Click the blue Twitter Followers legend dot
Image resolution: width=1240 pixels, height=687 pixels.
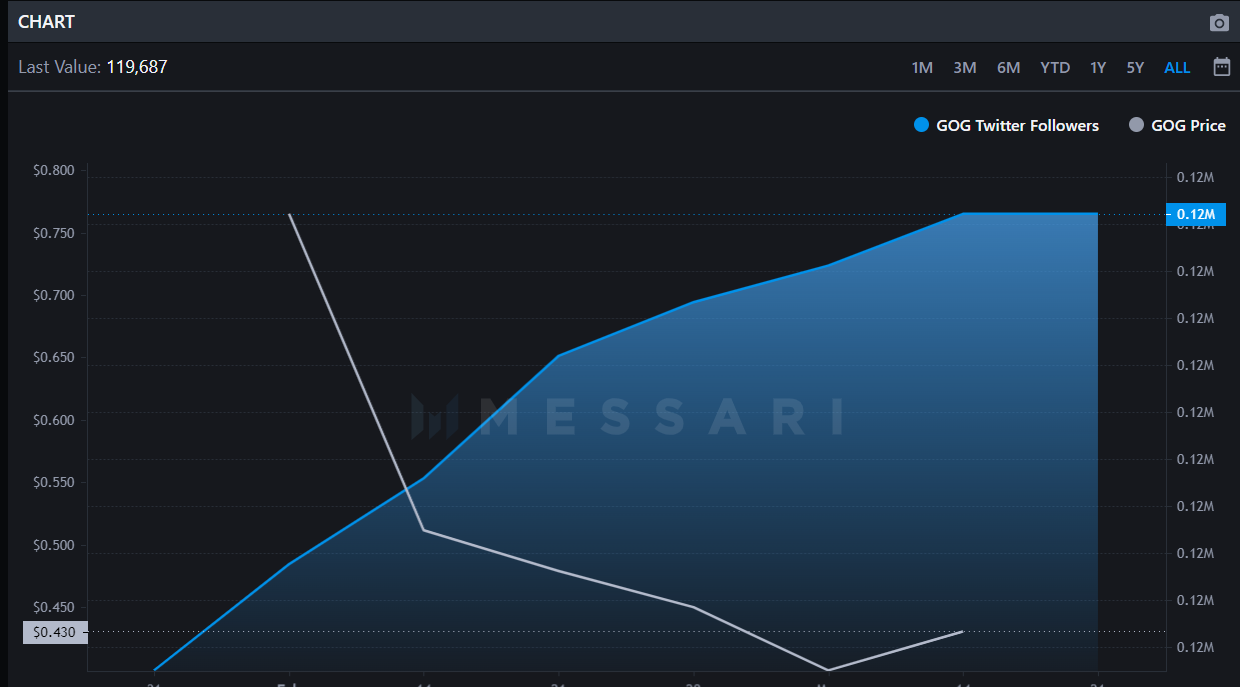click(922, 125)
